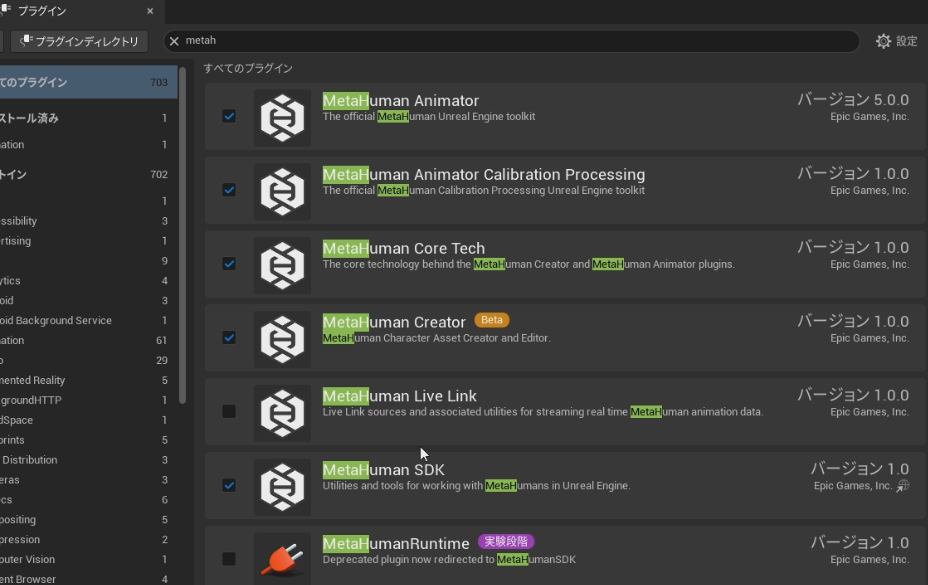Select the groundHTTP category
The image size is (928, 585).
pos(89,400)
